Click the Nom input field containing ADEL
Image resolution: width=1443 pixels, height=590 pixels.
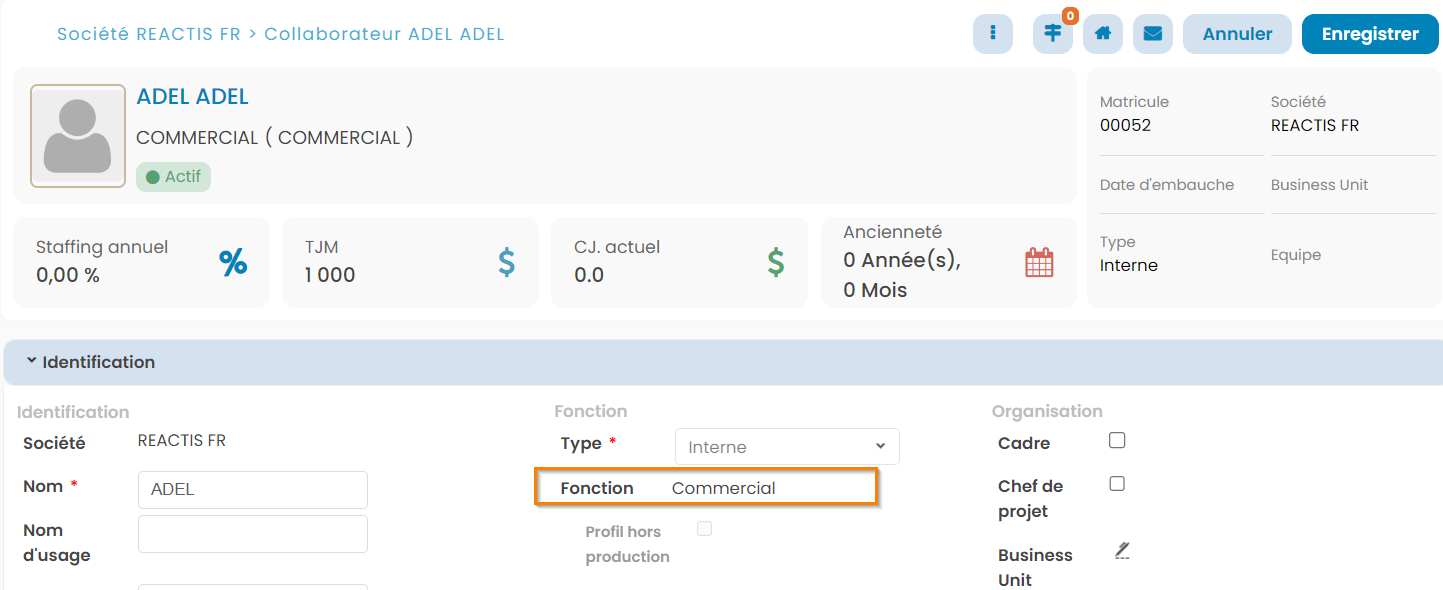[252, 490]
